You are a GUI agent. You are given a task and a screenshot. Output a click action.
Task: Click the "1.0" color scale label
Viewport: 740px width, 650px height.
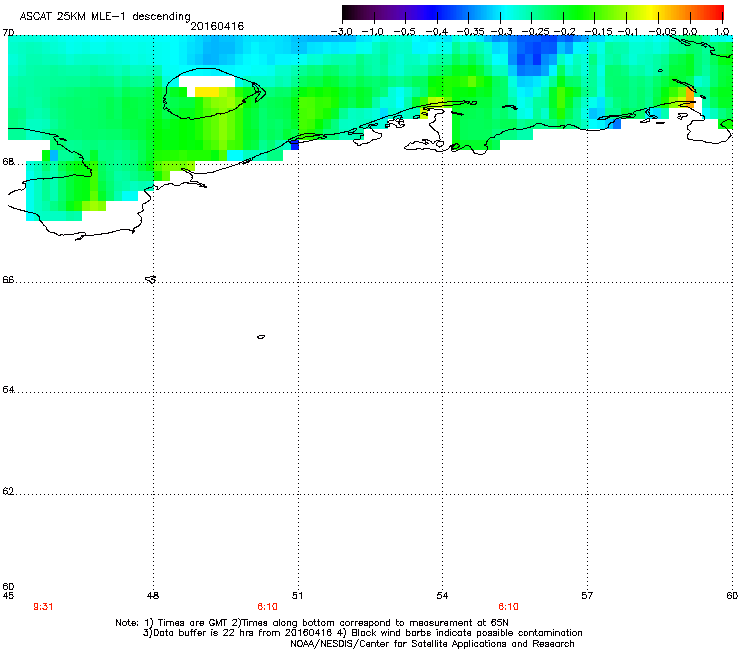coord(722,32)
